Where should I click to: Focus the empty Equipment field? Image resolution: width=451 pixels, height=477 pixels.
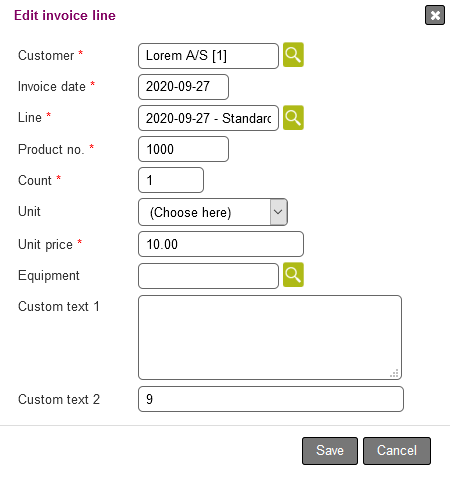208,276
